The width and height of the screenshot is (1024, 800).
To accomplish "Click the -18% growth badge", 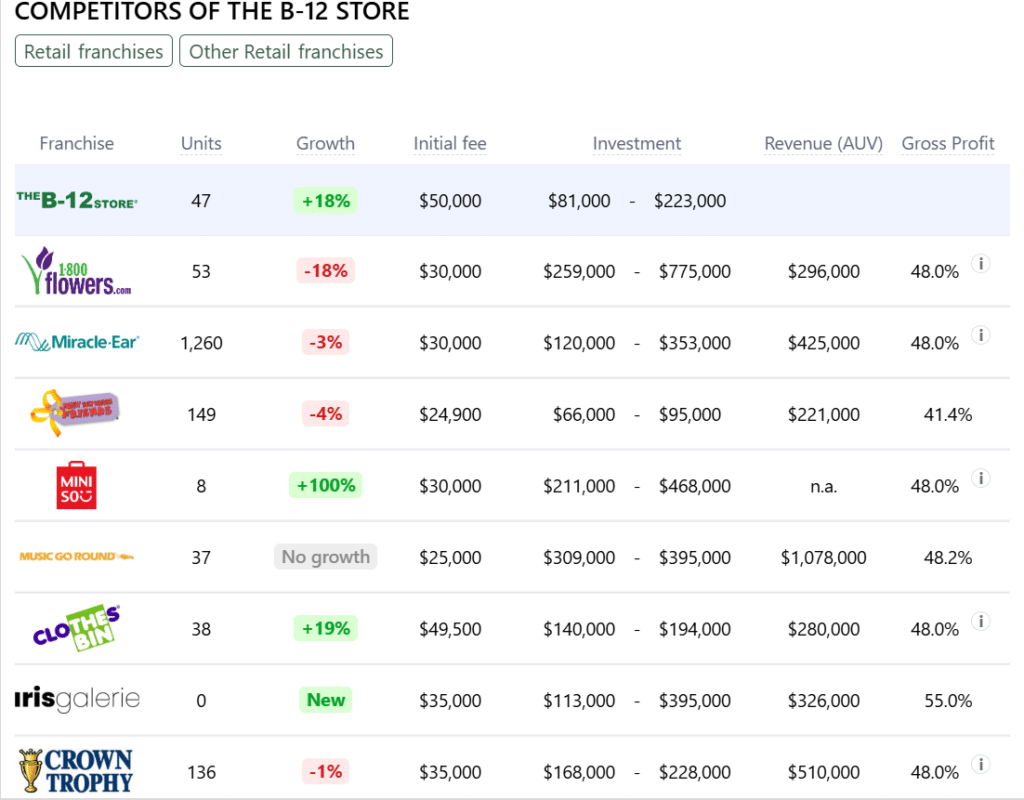I will pyautogui.click(x=325, y=270).
